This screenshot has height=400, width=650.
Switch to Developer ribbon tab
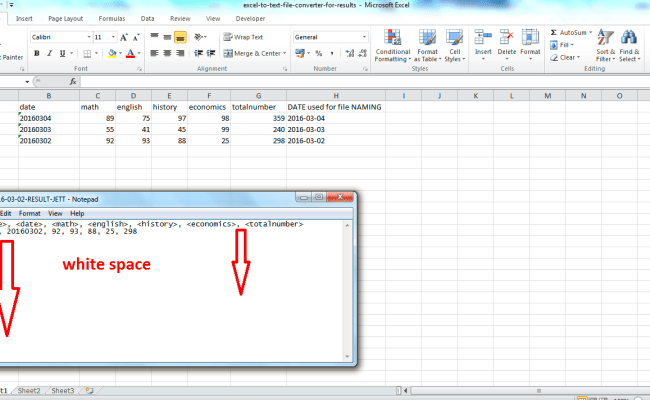pyautogui.click(x=250, y=19)
